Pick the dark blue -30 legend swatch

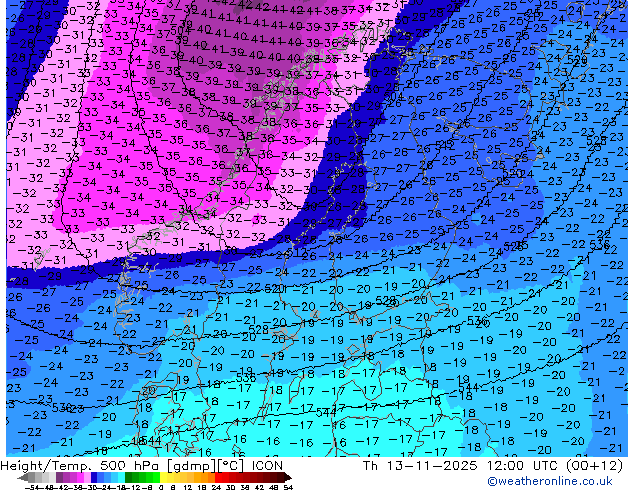pyautogui.click(x=94, y=477)
